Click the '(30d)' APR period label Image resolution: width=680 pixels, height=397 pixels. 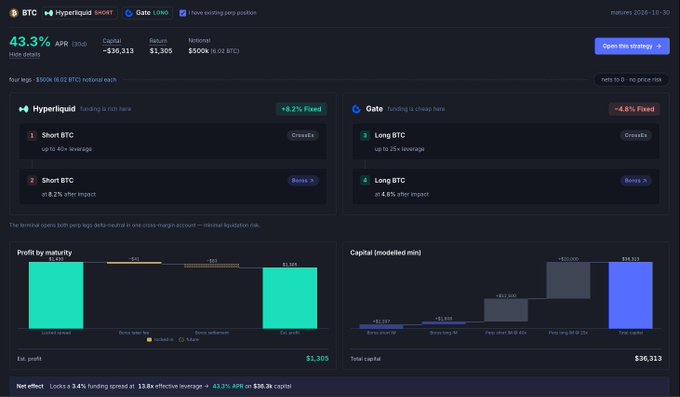[79, 44]
